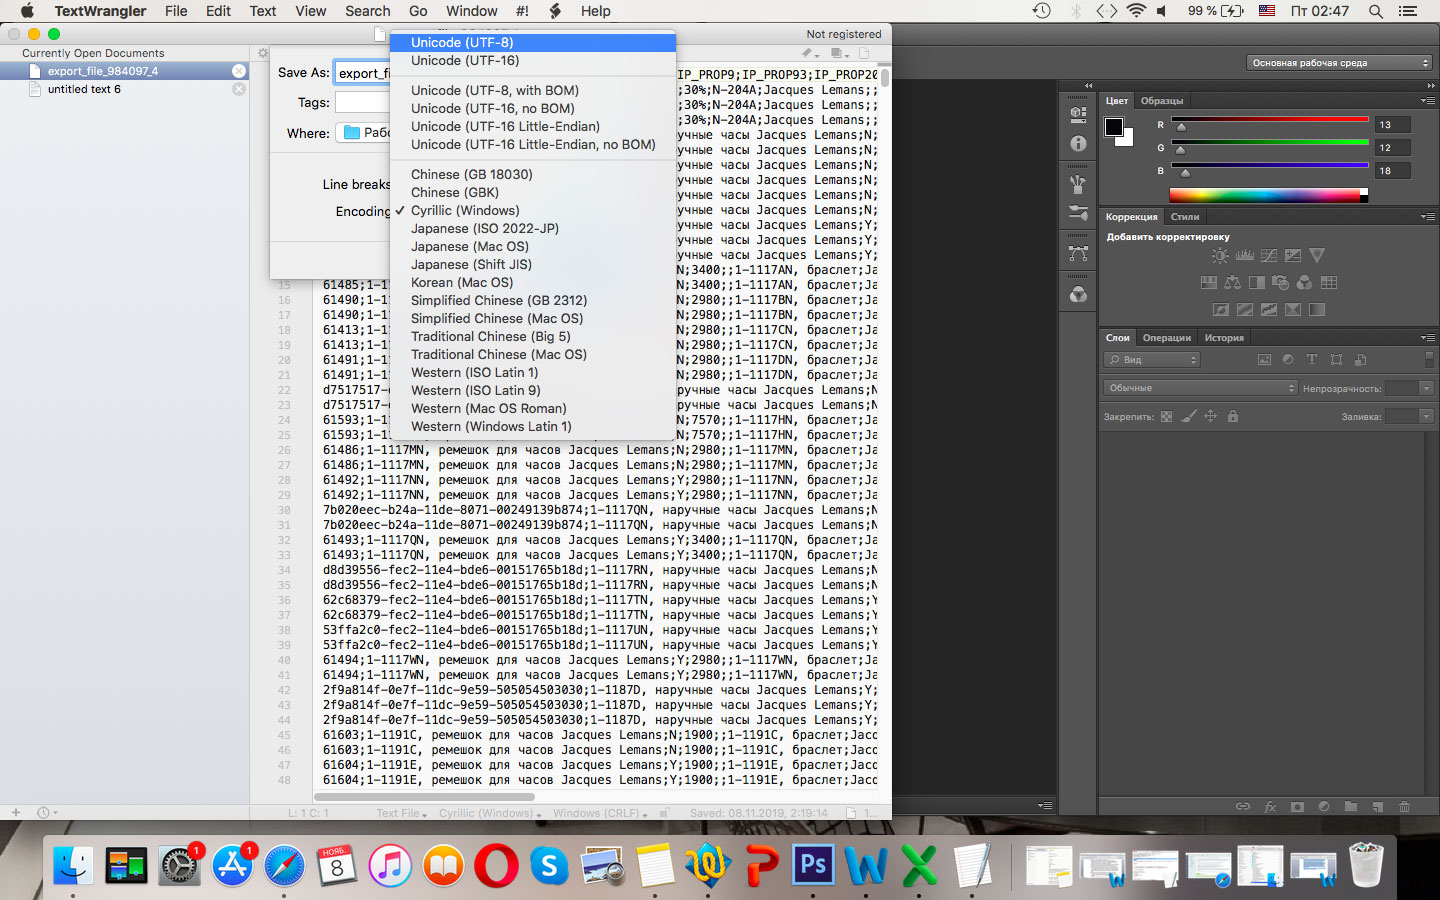This screenshot has width=1440, height=900.
Task: Toggle lock image pixels brush icon
Action: coord(1189,416)
